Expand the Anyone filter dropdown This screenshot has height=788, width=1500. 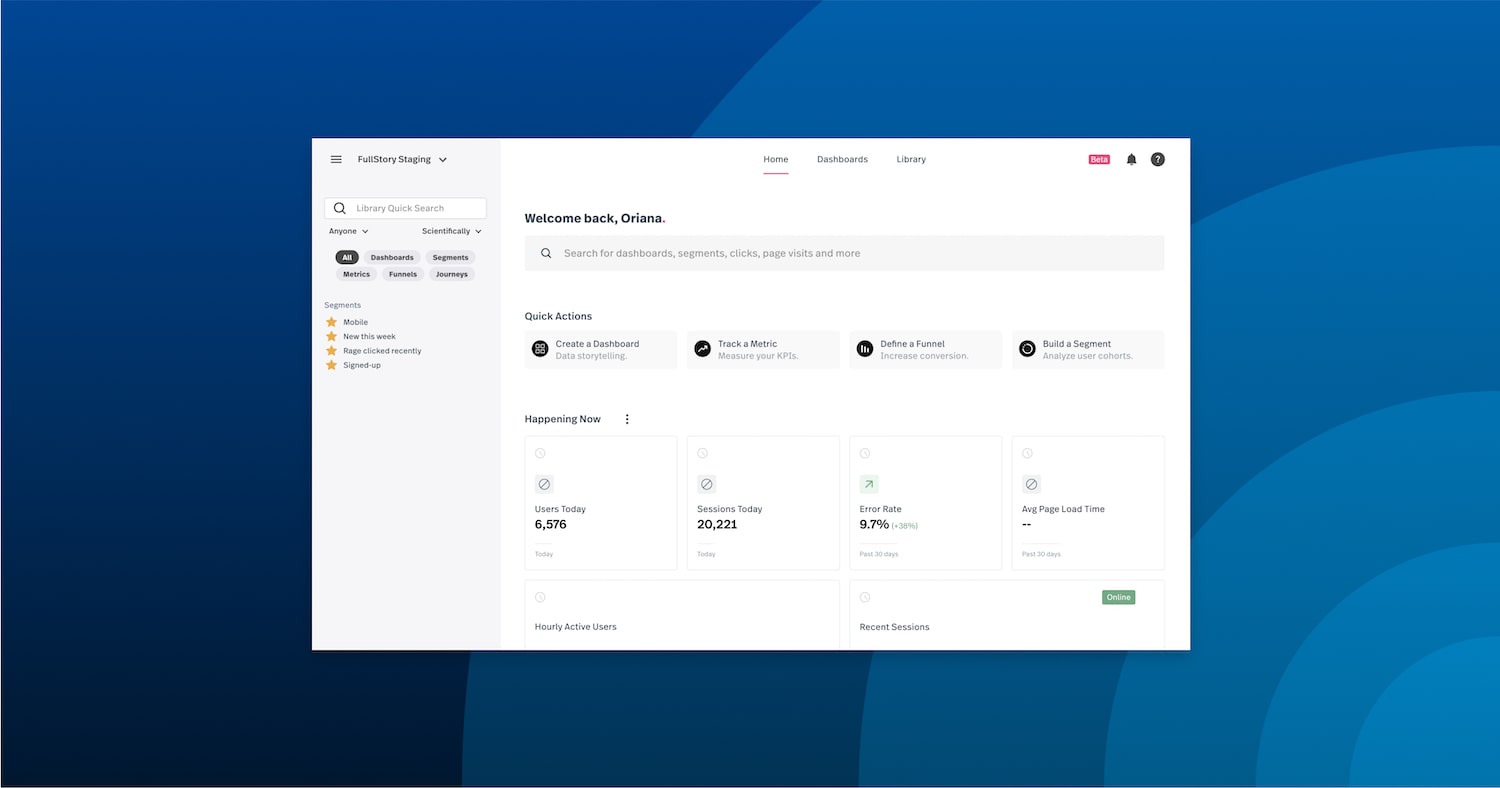click(x=347, y=231)
